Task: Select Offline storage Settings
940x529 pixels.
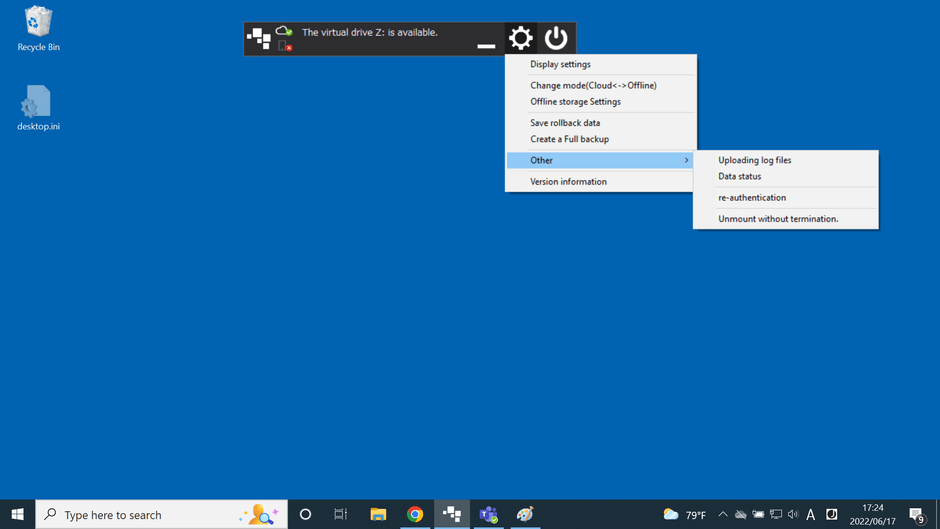Action: 575,101
